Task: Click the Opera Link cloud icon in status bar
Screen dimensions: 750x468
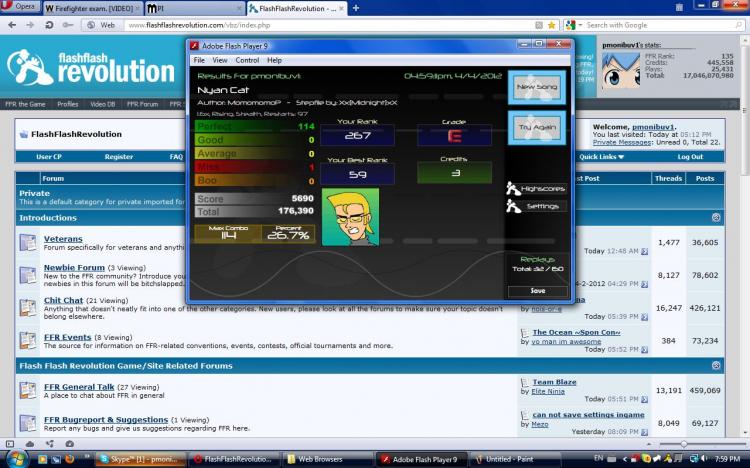Action: [x=30, y=444]
